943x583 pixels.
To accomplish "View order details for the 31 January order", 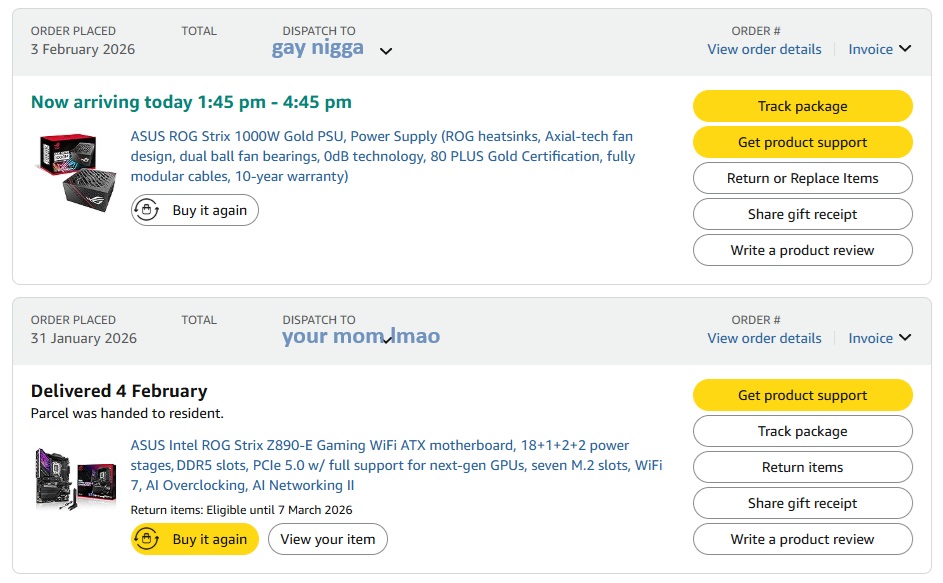I will [x=764, y=338].
